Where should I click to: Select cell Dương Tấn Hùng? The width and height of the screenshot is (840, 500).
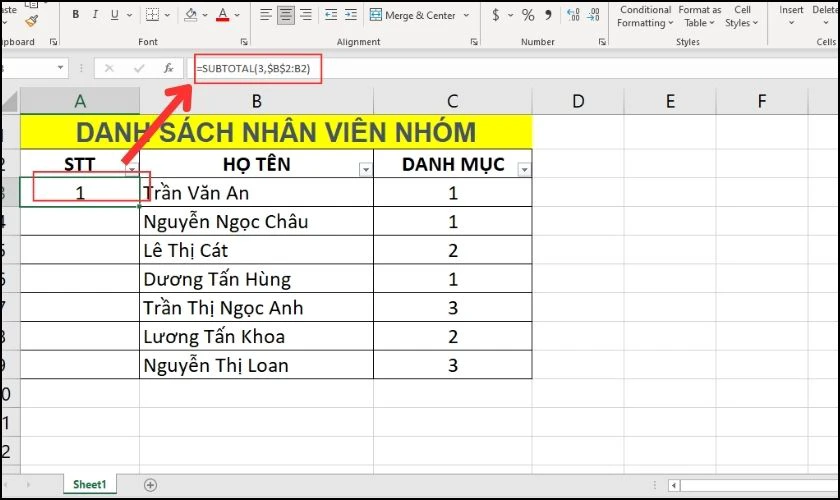[256, 279]
